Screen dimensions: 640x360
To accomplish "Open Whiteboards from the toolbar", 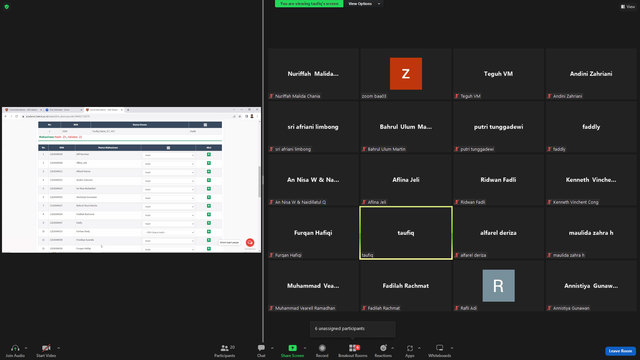I will coord(440,350).
